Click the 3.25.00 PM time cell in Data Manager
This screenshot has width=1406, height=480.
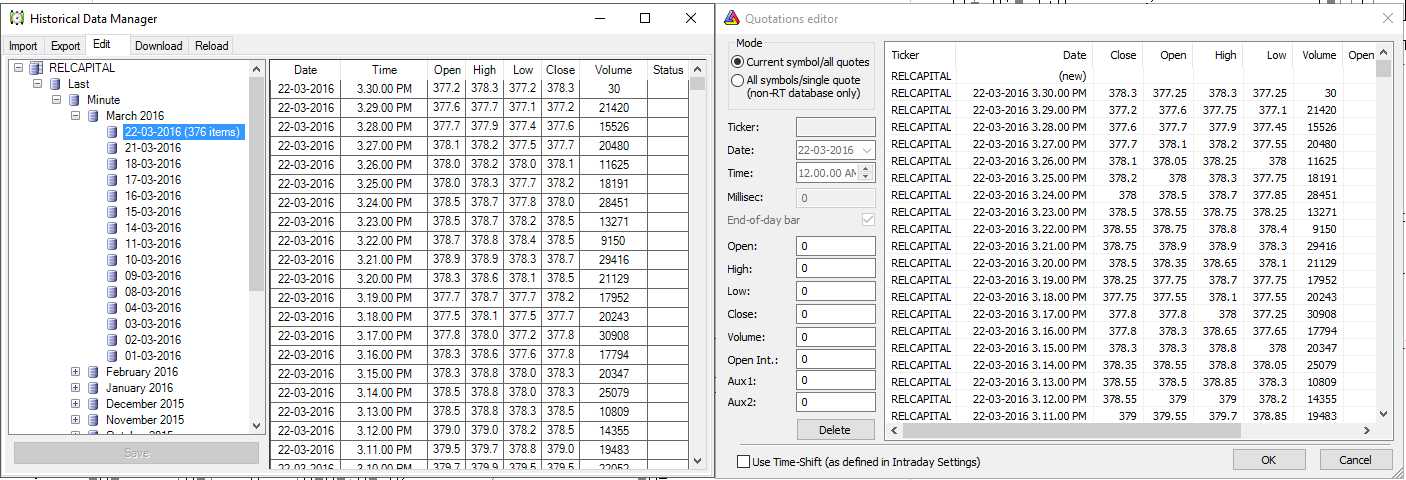[384, 183]
